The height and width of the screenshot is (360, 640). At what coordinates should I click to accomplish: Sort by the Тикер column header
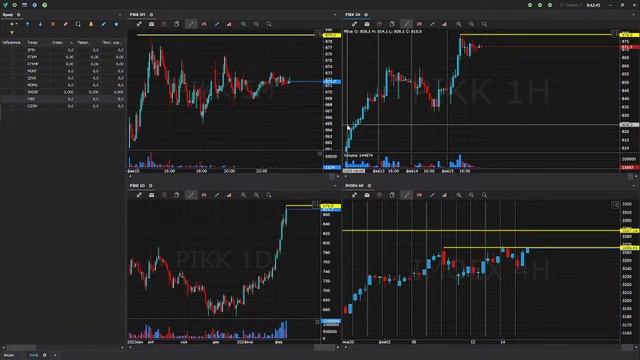pos(32,42)
